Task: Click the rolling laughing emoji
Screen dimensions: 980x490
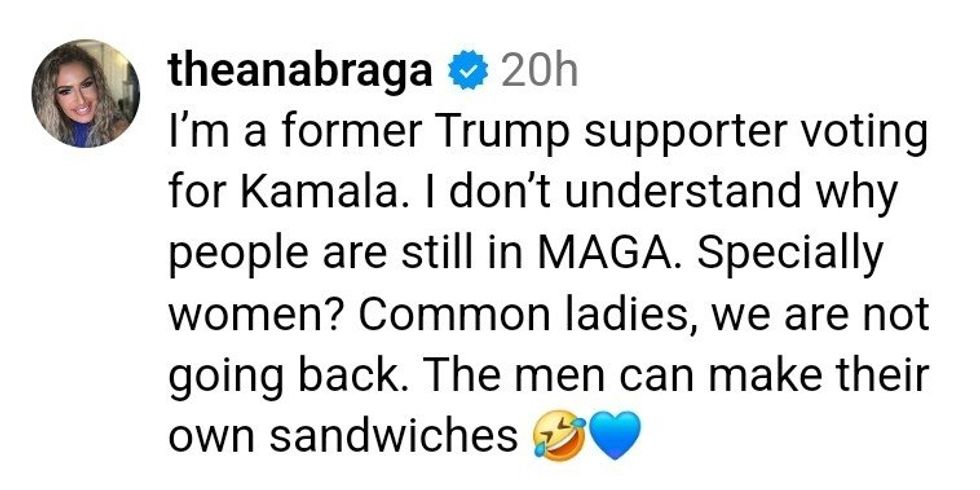Action: (x=555, y=436)
